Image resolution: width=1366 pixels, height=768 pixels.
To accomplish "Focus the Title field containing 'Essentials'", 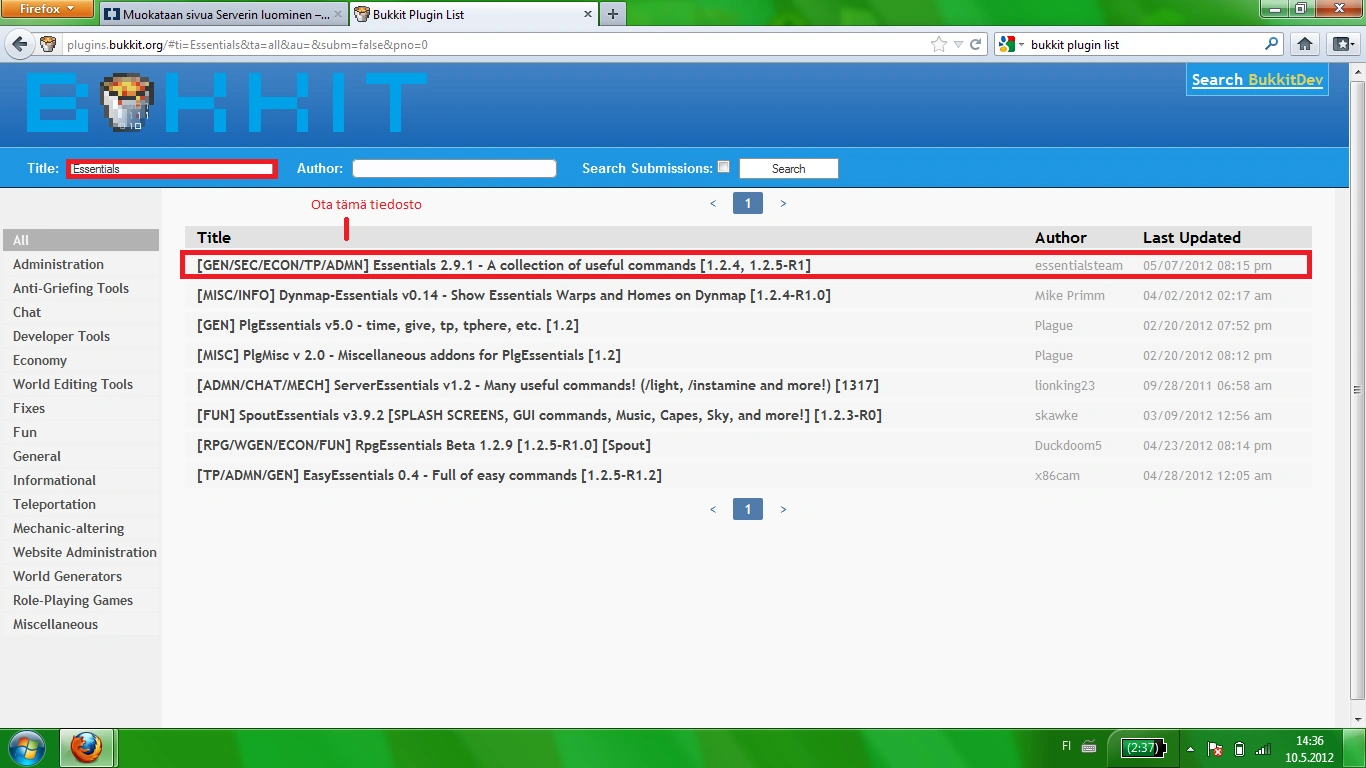I will pos(172,169).
